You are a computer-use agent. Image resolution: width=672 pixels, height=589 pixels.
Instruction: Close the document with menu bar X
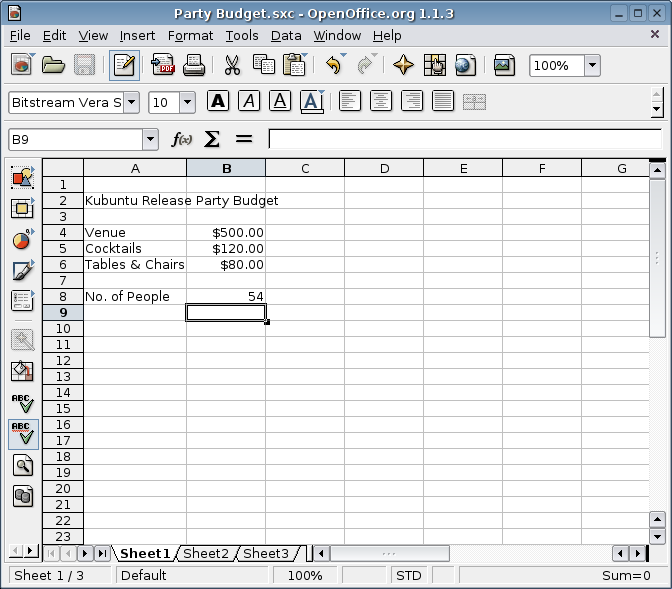coord(654,34)
